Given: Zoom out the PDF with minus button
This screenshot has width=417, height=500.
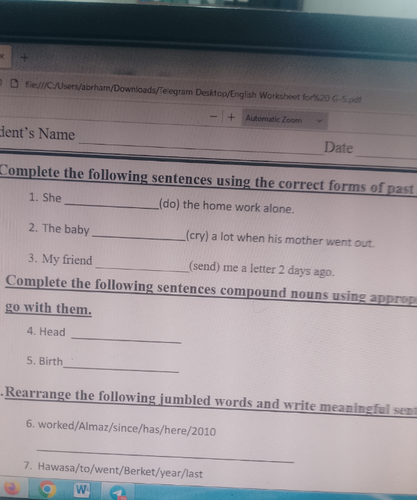Looking at the screenshot, I should click(x=213, y=117).
